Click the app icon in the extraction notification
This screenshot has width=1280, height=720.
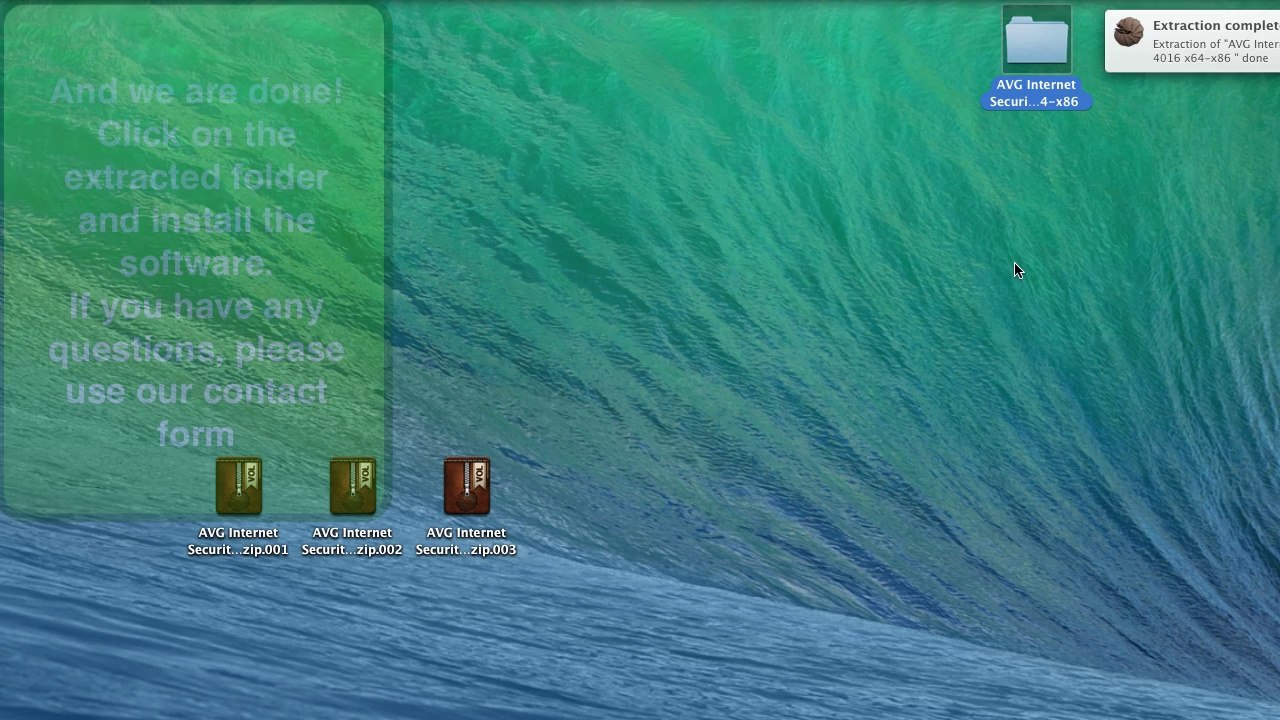click(x=1128, y=32)
